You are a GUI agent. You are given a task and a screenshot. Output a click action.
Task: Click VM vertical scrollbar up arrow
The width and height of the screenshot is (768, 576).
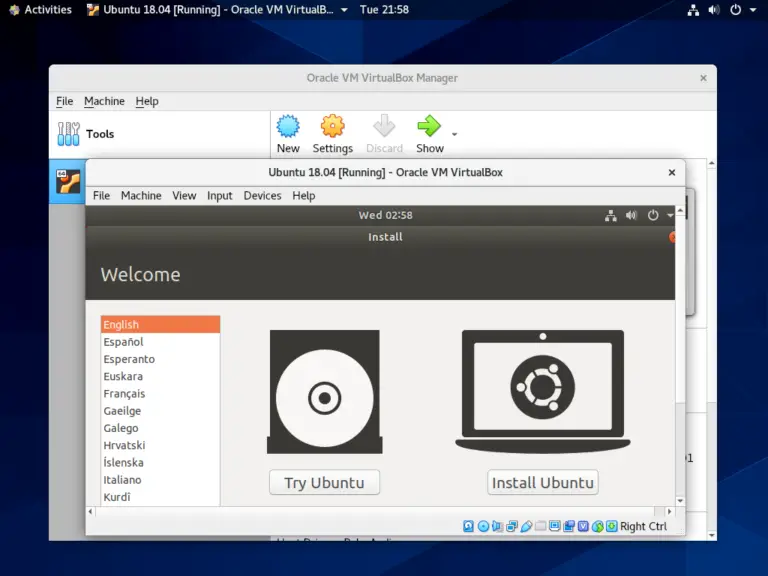tap(680, 211)
